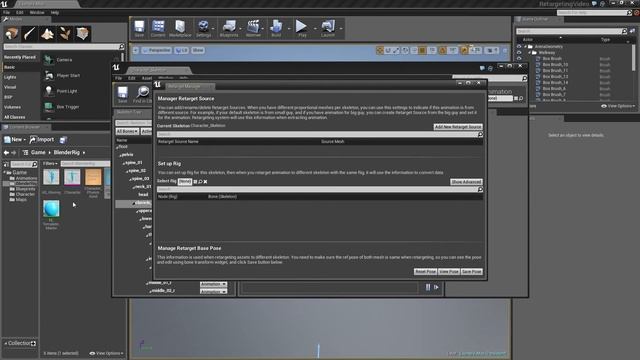The image size is (640, 360).
Task: Select the Place mode icon
Action: pyautogui.click(x=11, y=33)
